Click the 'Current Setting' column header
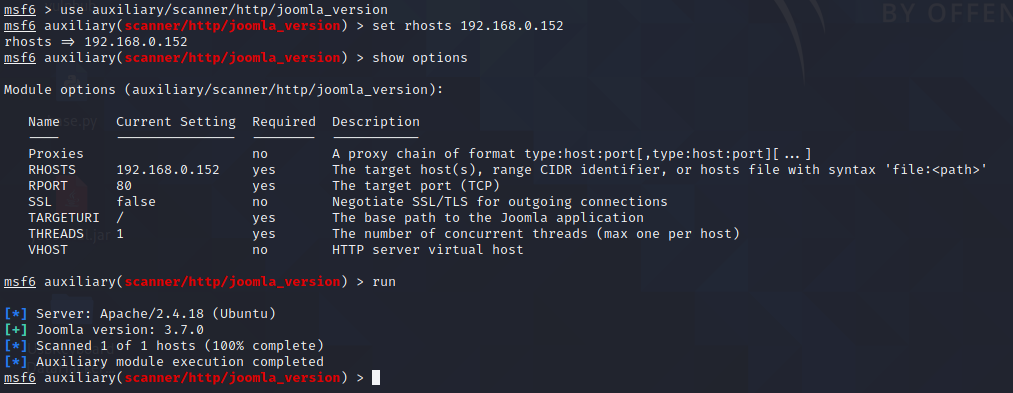This screenshot has width=1013, height=393. [176, 122]
